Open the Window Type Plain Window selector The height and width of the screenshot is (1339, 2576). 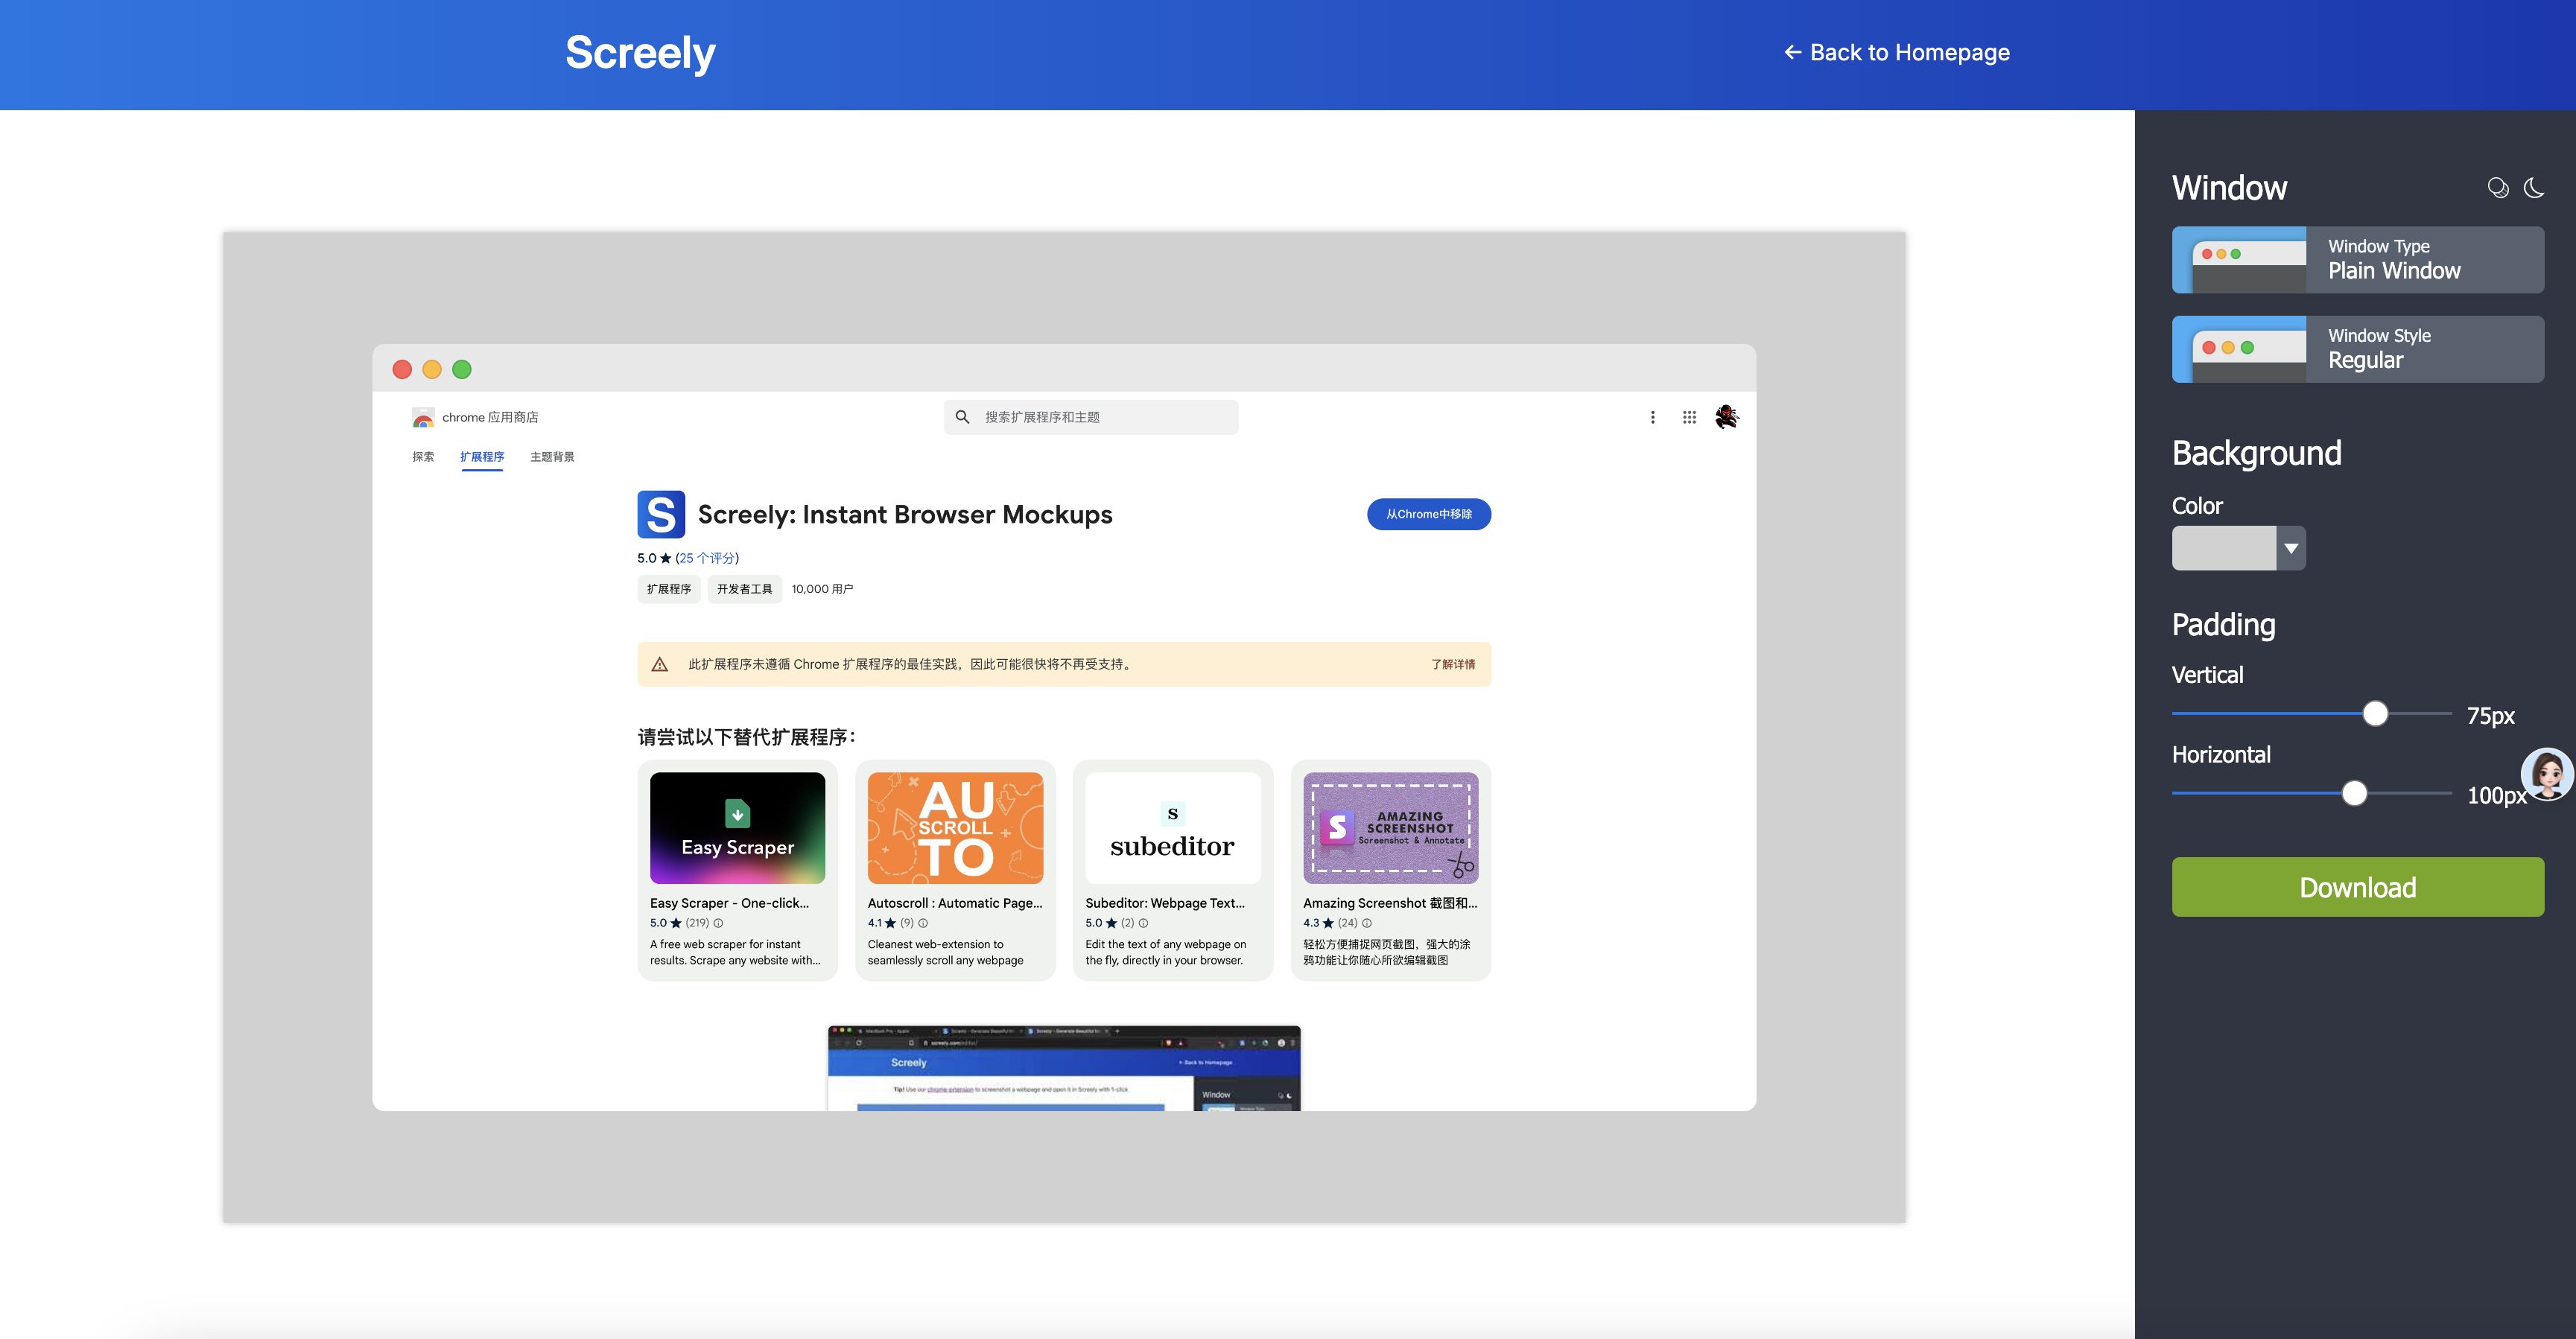pos(2357,260)
